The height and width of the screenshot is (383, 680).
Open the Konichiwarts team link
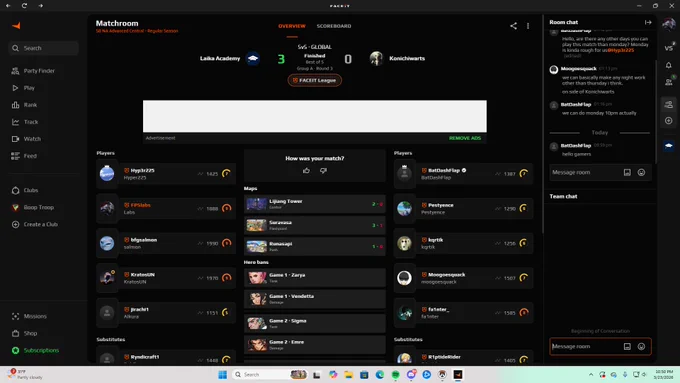(x=407, y=58)
